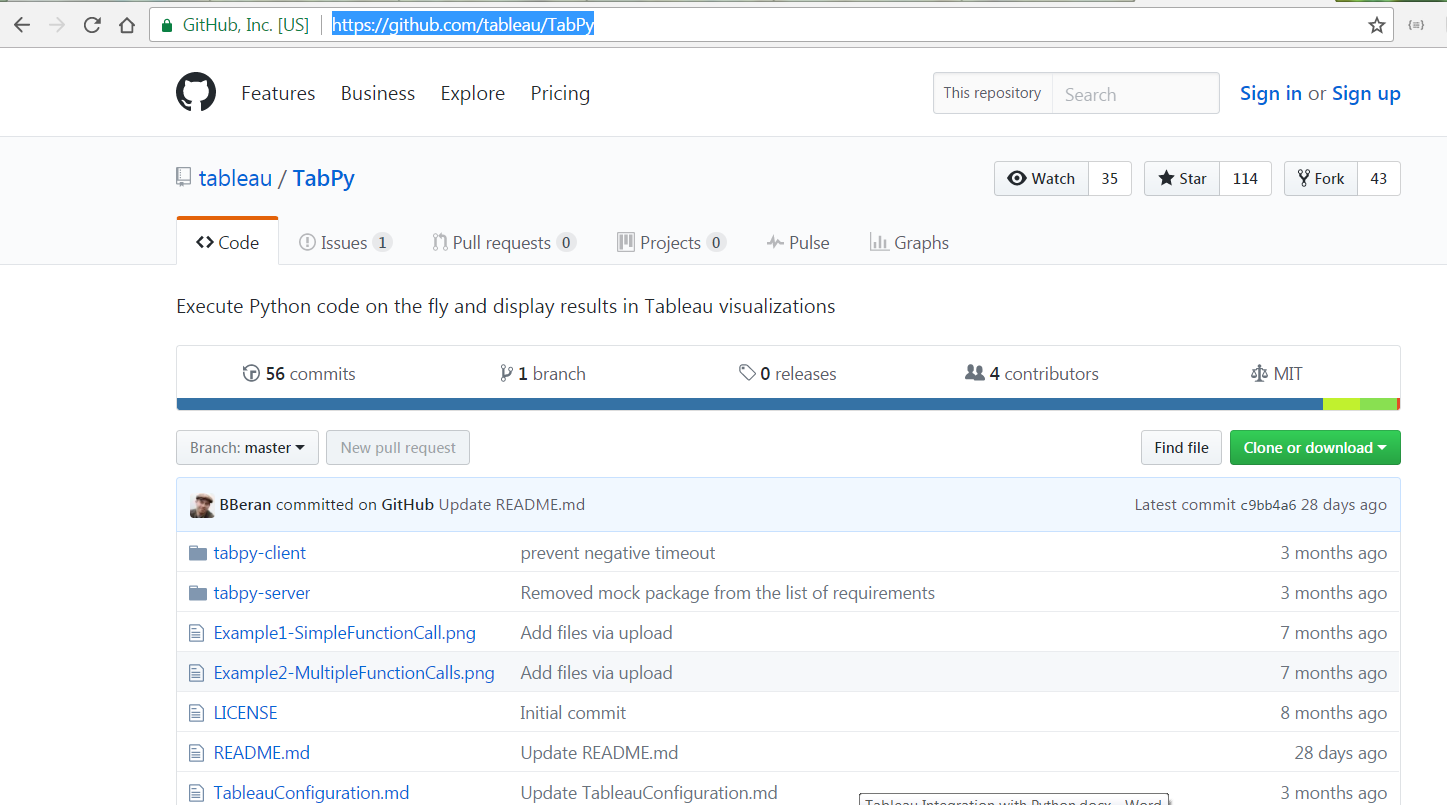Open the MIT license link
The image size is (1447, 805).
coord(1277,374)
